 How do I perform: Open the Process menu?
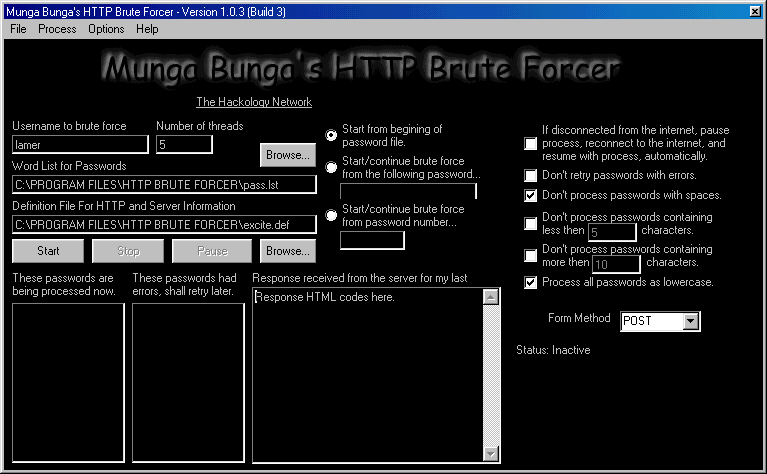point(57,29)
